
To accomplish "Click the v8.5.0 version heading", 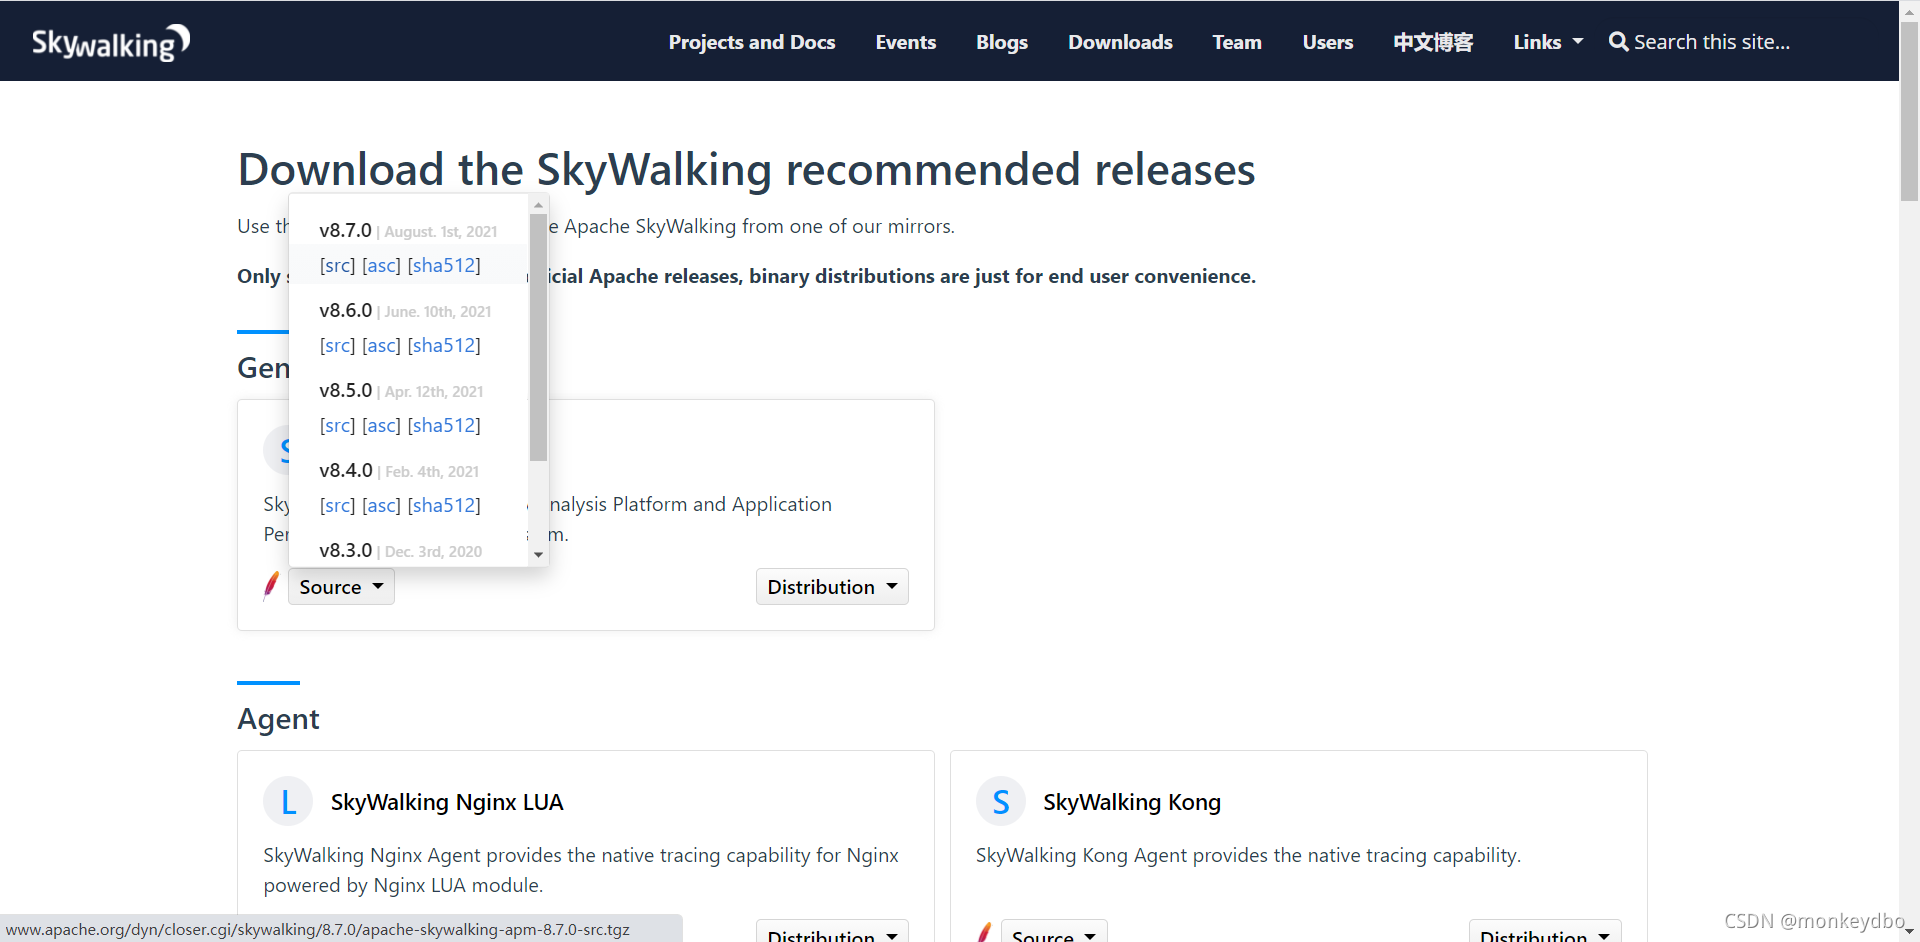I will coord(345,390).
